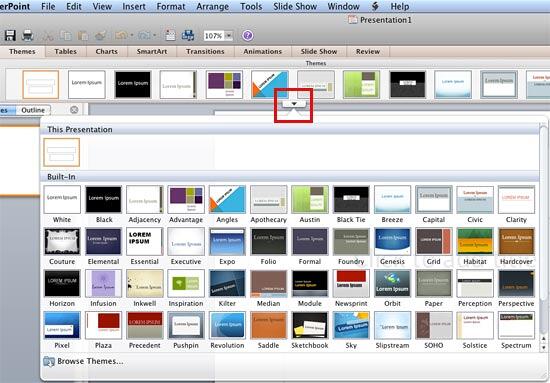Collapse the themes gallery with the down-arrow handle
Viewport: 550px width, 383px height.
294,104
